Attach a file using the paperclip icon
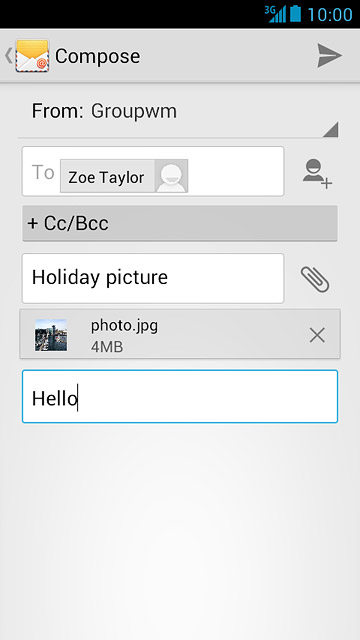 click(x=315, y=279)
